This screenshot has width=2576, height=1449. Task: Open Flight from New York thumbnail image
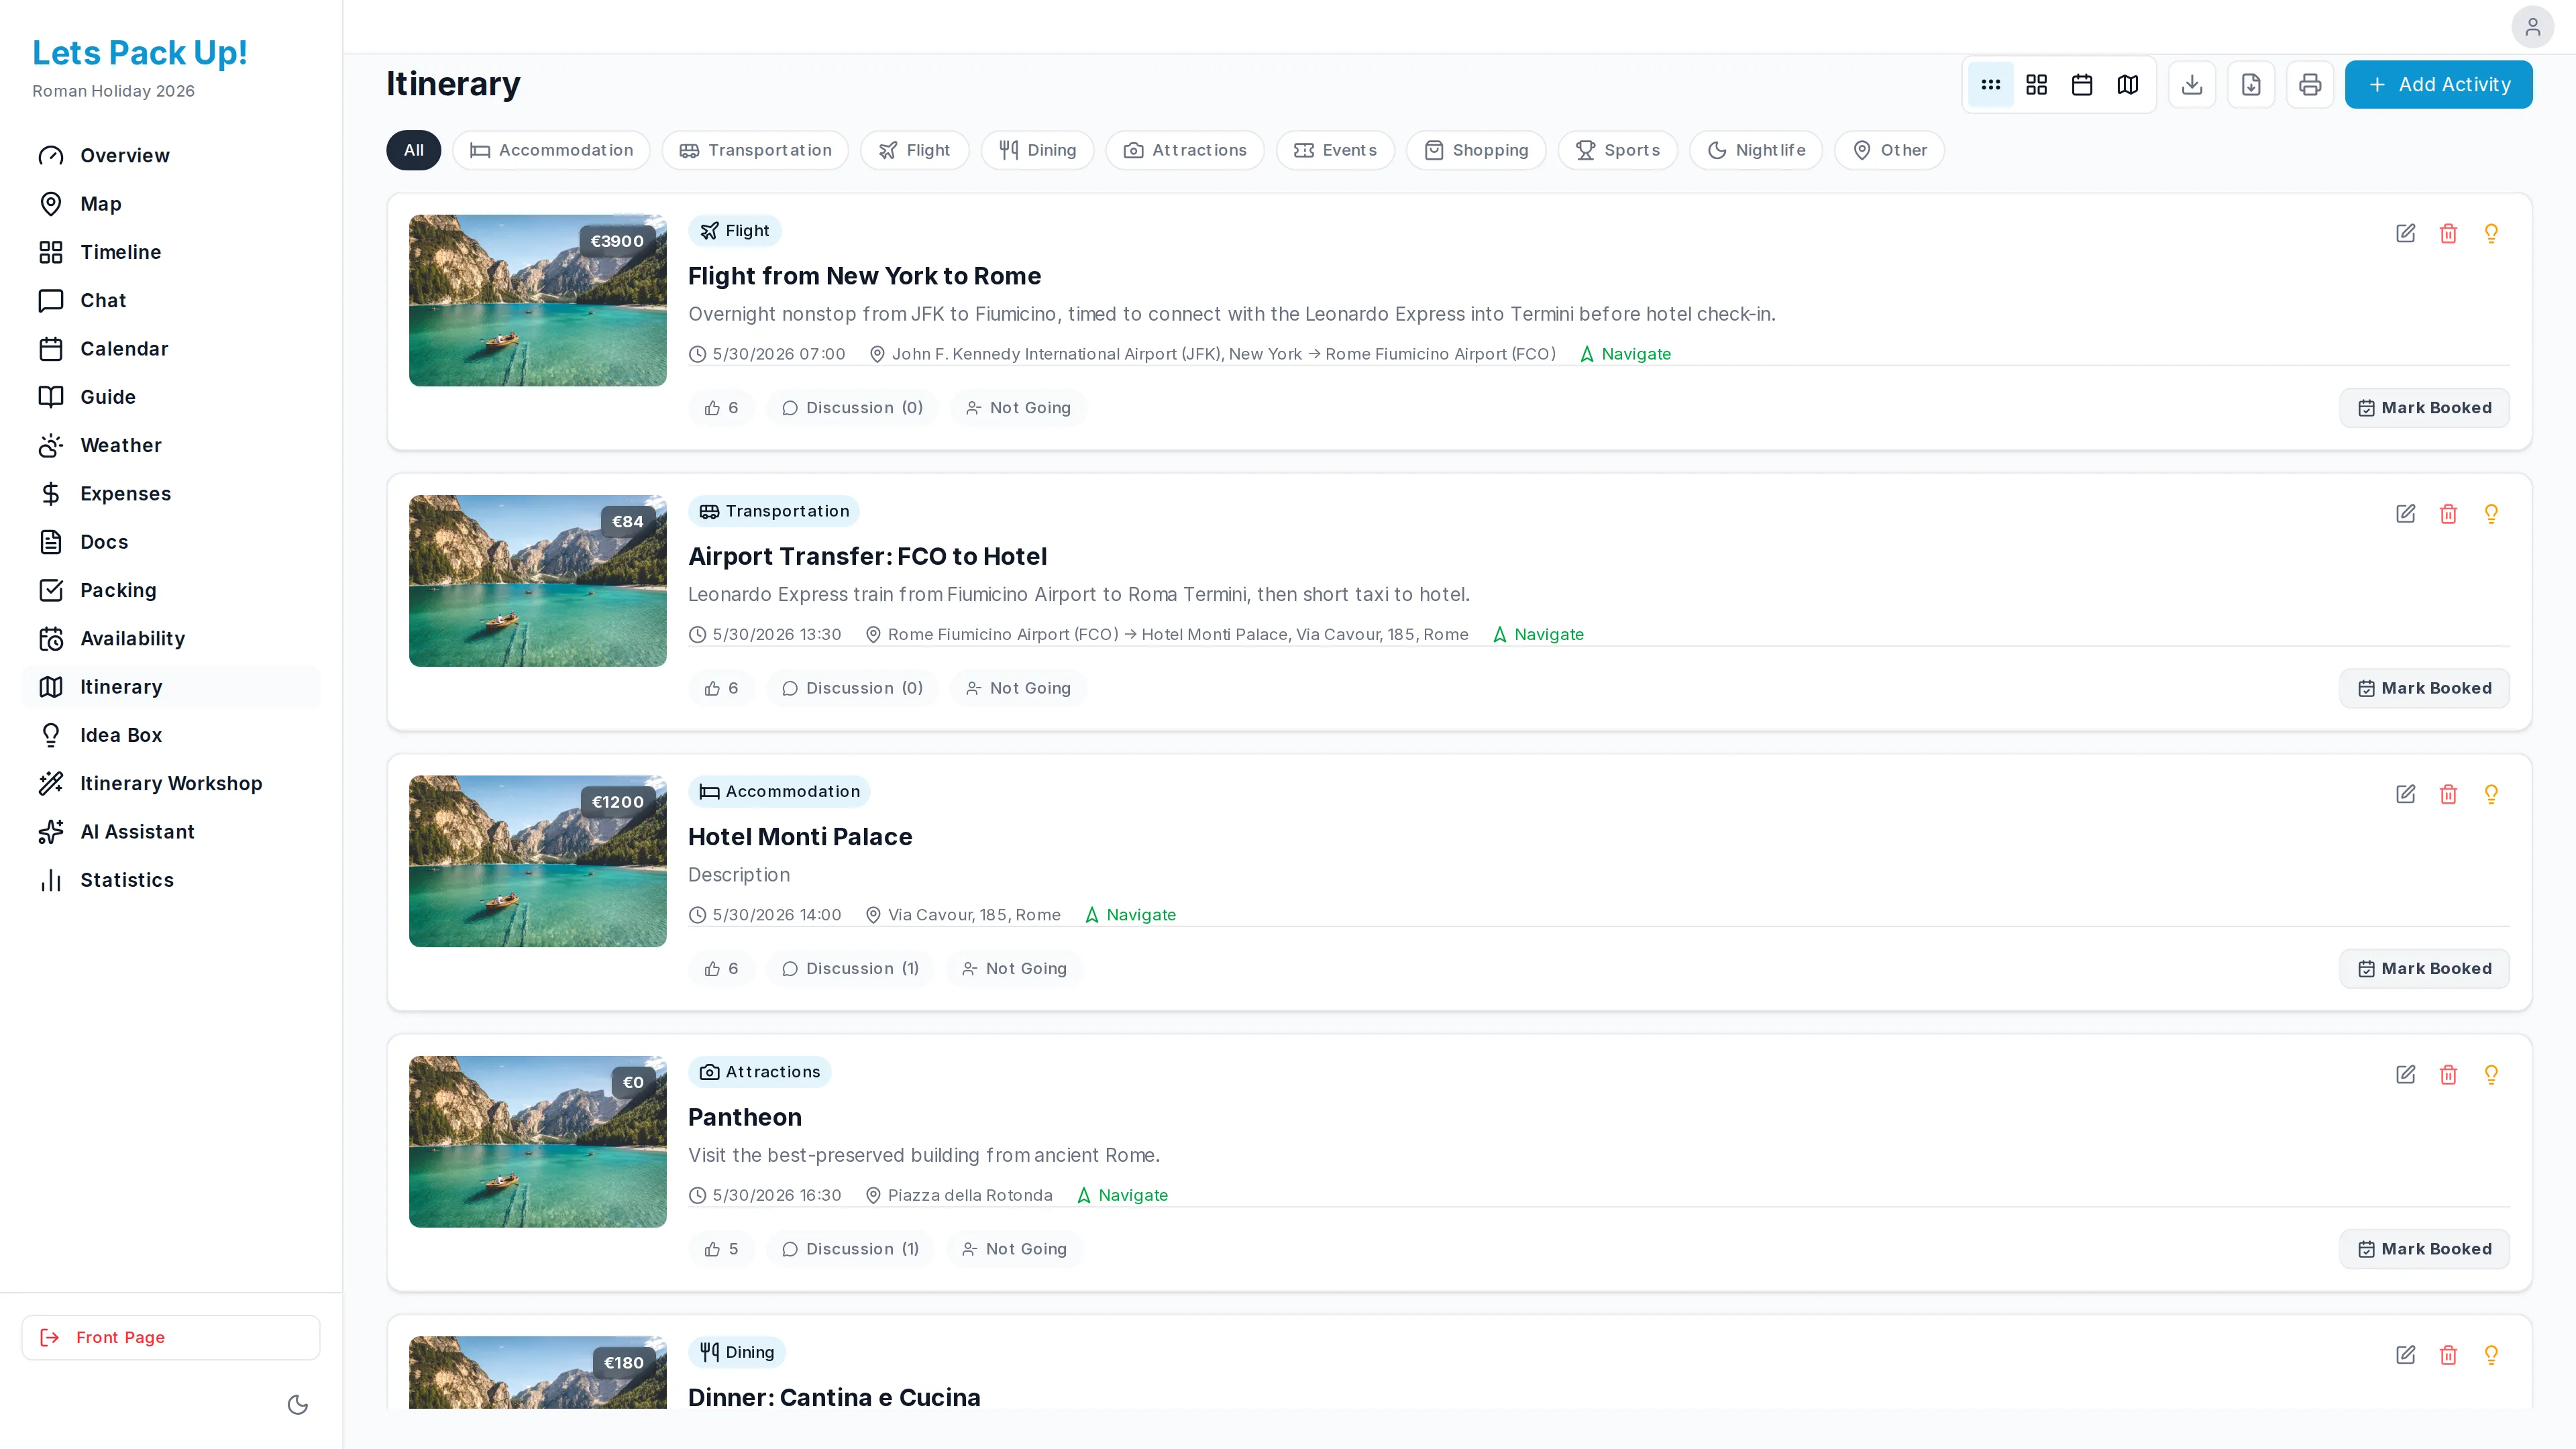(537, 301)
